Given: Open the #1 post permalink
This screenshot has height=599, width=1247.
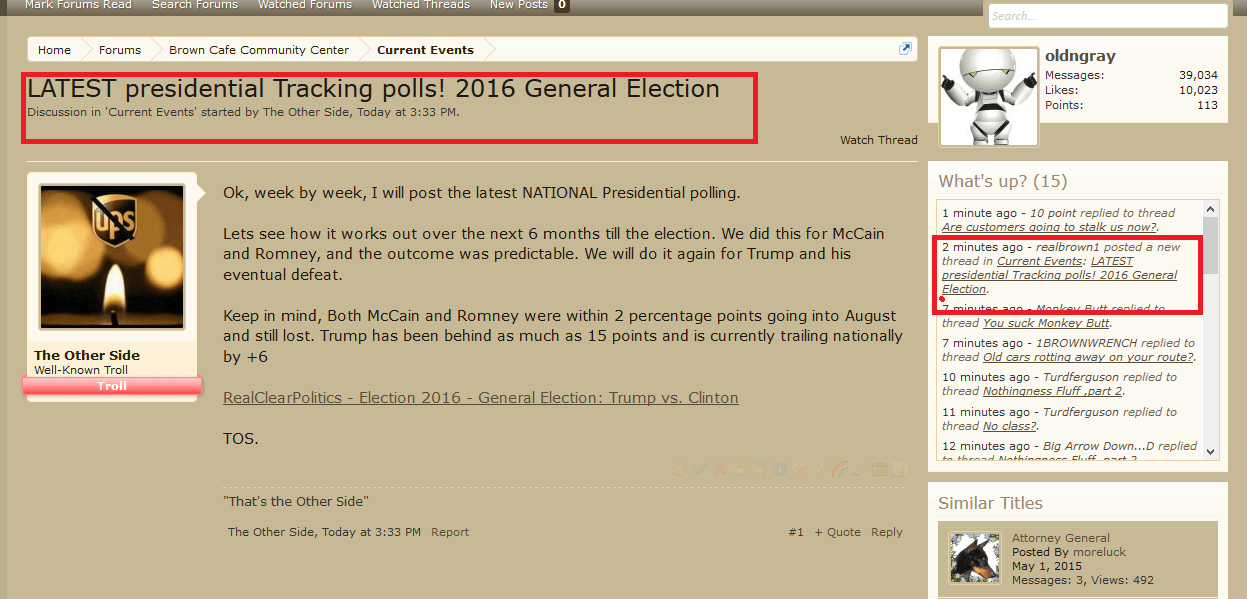Looking at the screenshot, I should (x=796, y=532).
